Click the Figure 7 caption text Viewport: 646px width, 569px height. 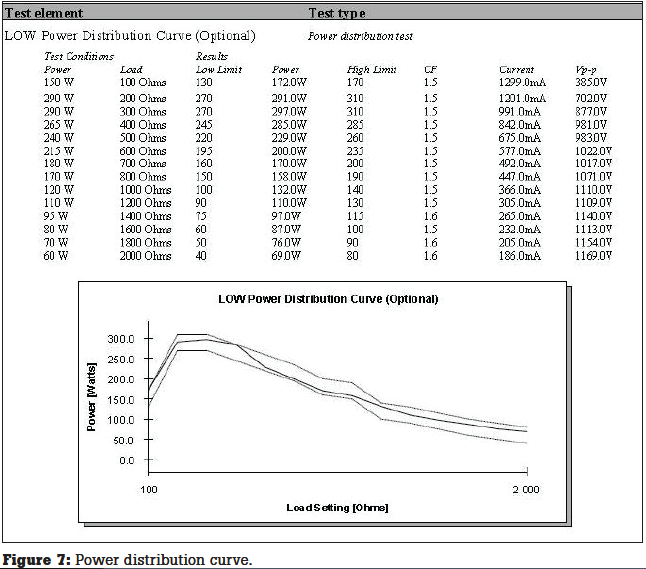click(126, 559)
